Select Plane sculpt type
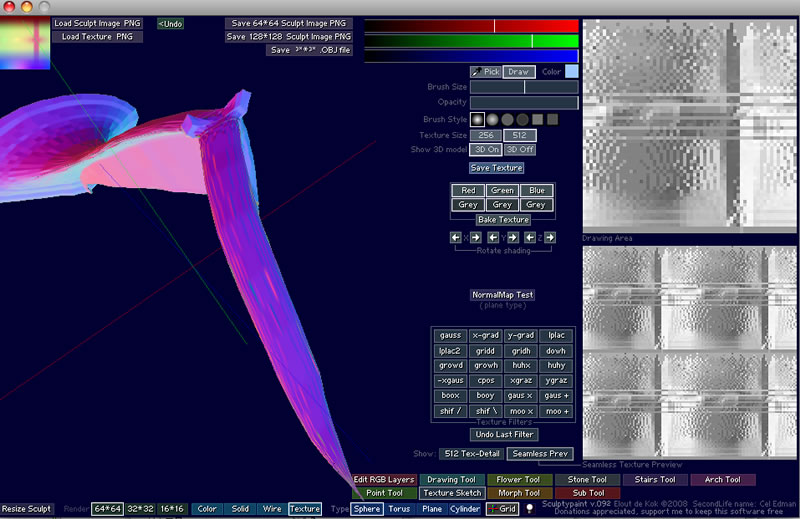This screenshot has width=800, height=519. (x=432, y=509)
